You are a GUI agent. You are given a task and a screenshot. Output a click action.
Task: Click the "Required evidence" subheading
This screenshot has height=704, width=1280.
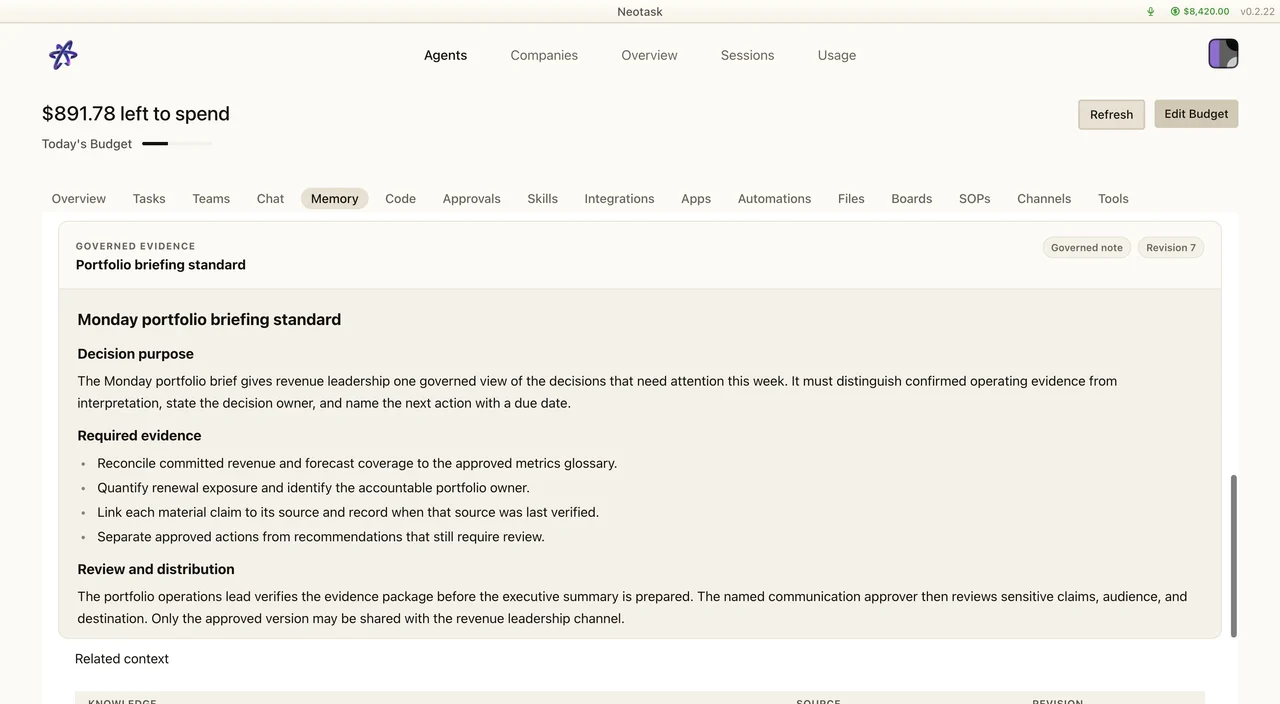pos(140,436)
